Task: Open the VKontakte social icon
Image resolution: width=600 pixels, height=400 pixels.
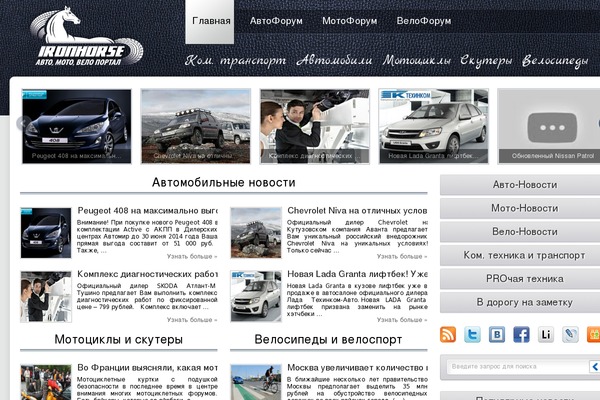Action: [x=497, y=335]
